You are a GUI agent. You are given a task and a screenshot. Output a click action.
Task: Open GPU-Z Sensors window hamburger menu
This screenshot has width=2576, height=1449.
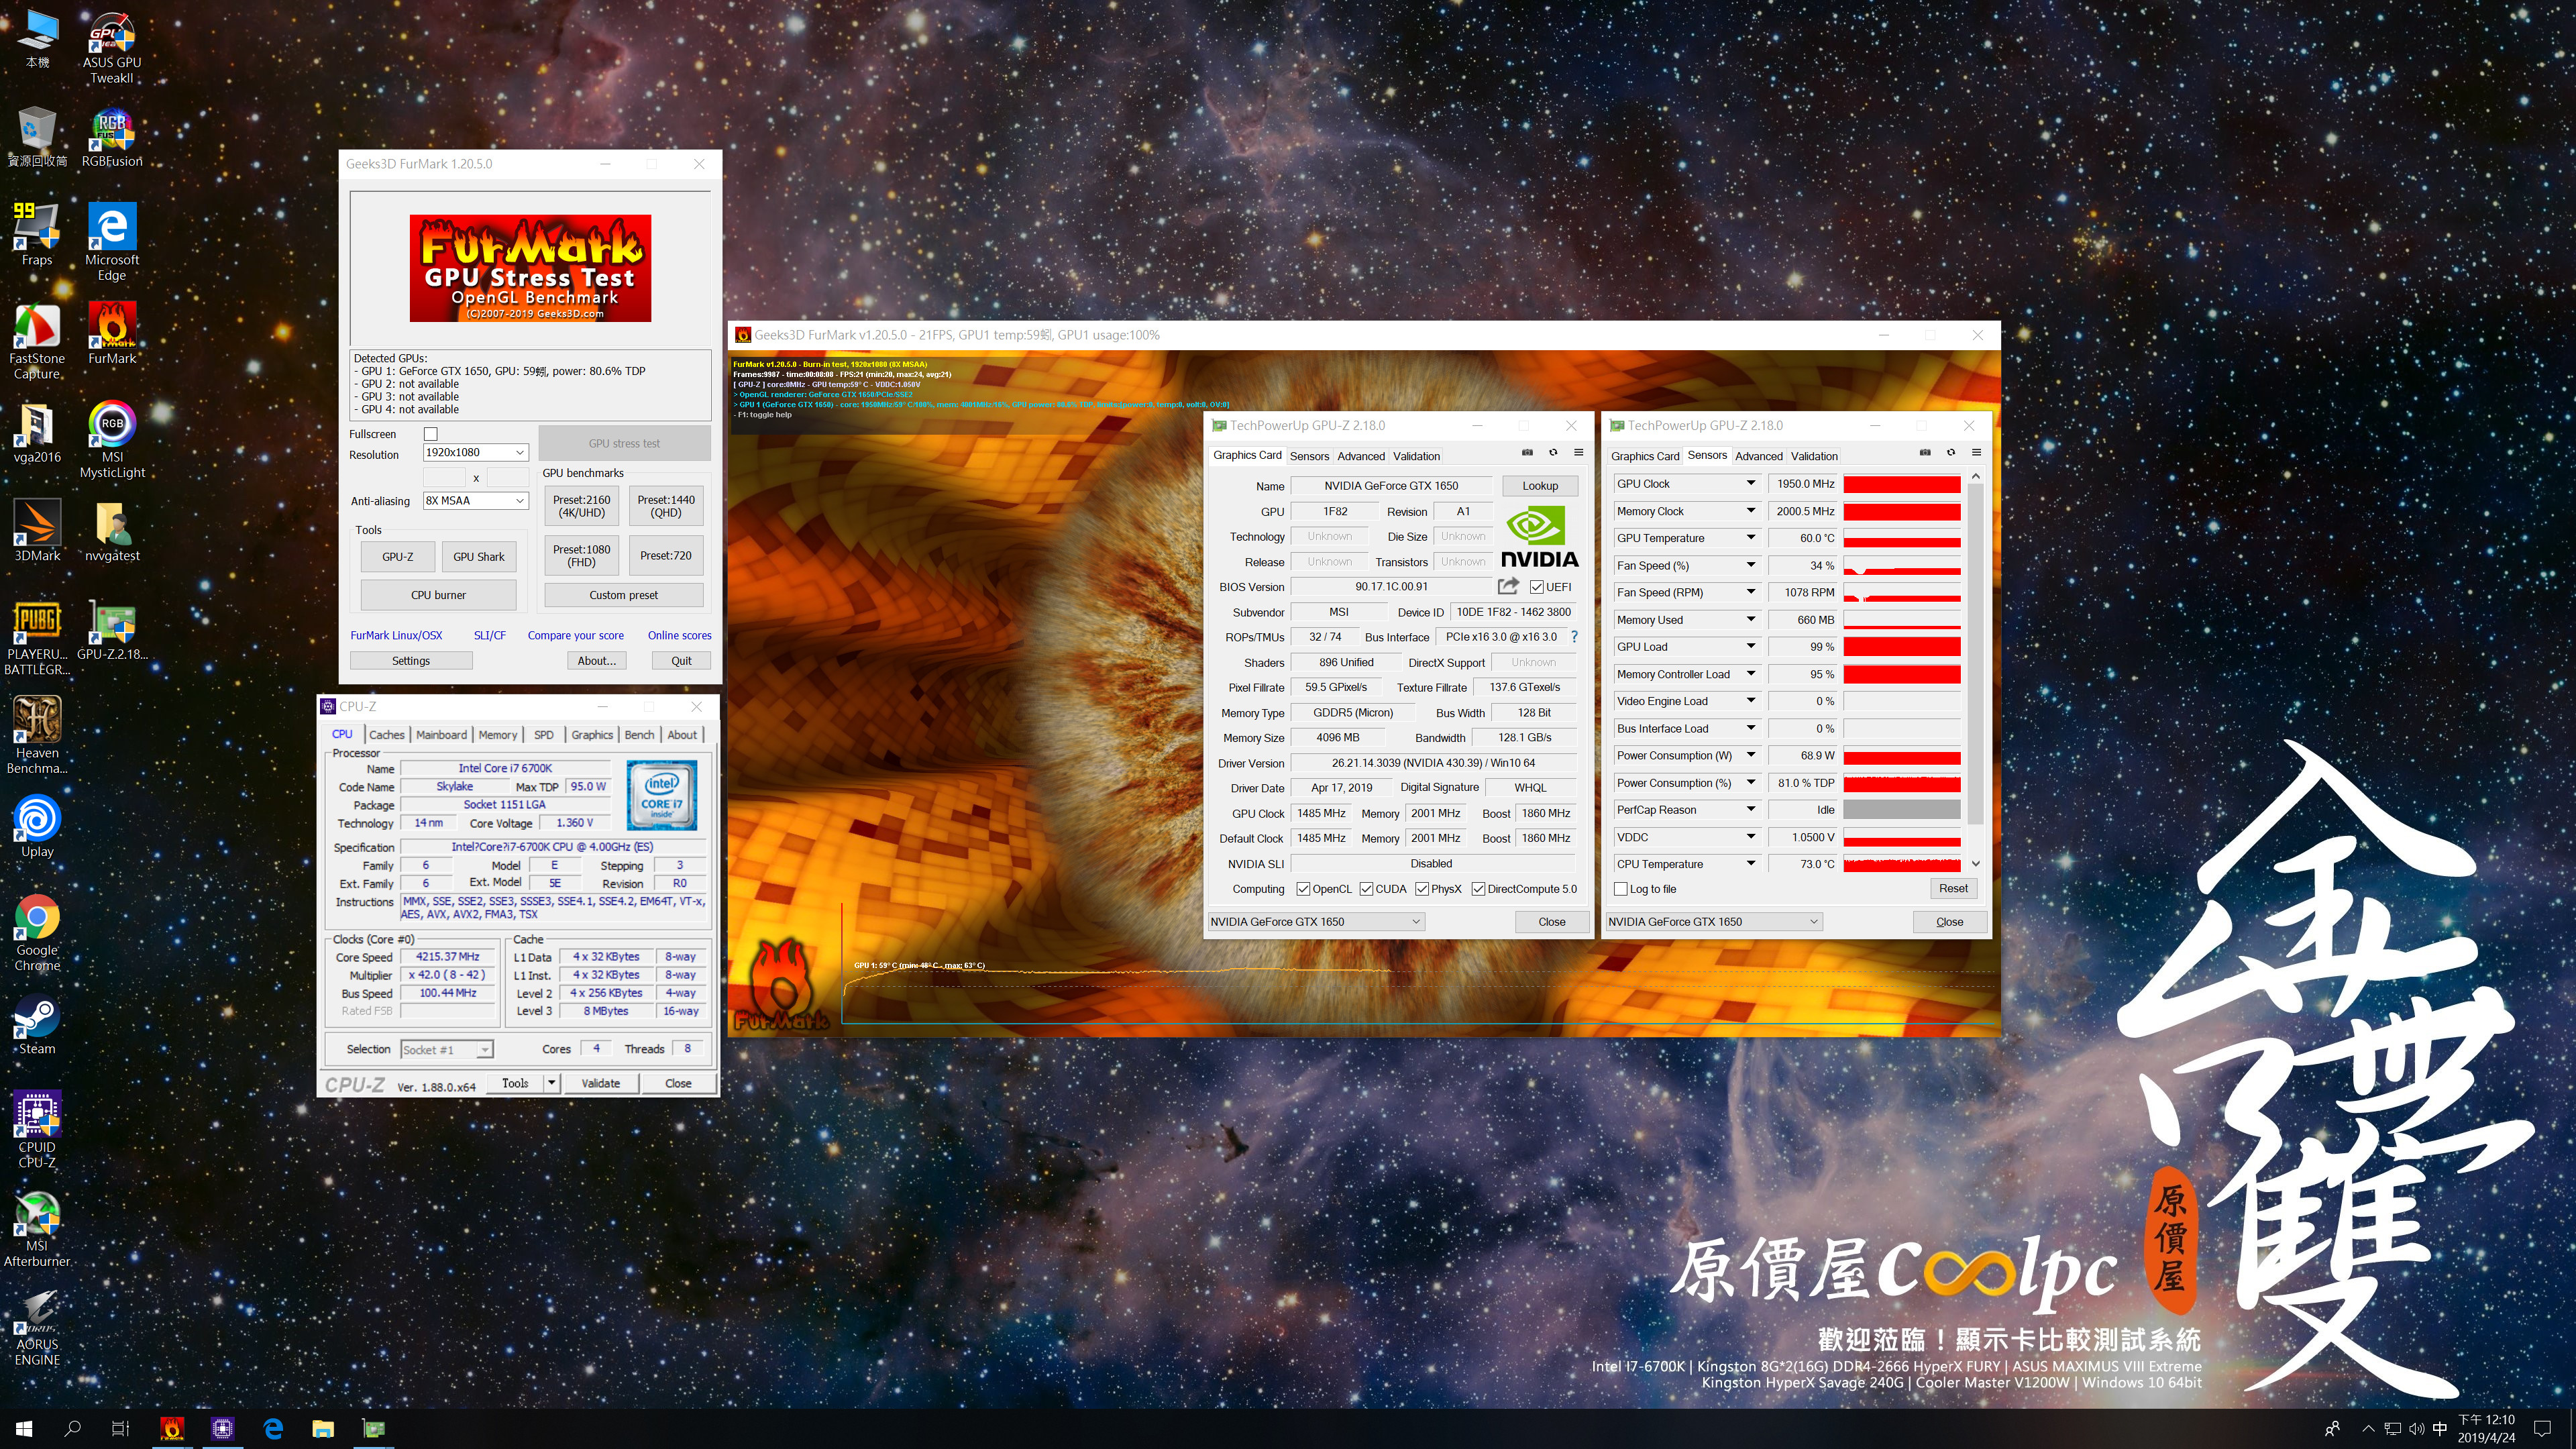coord(1976,453)
